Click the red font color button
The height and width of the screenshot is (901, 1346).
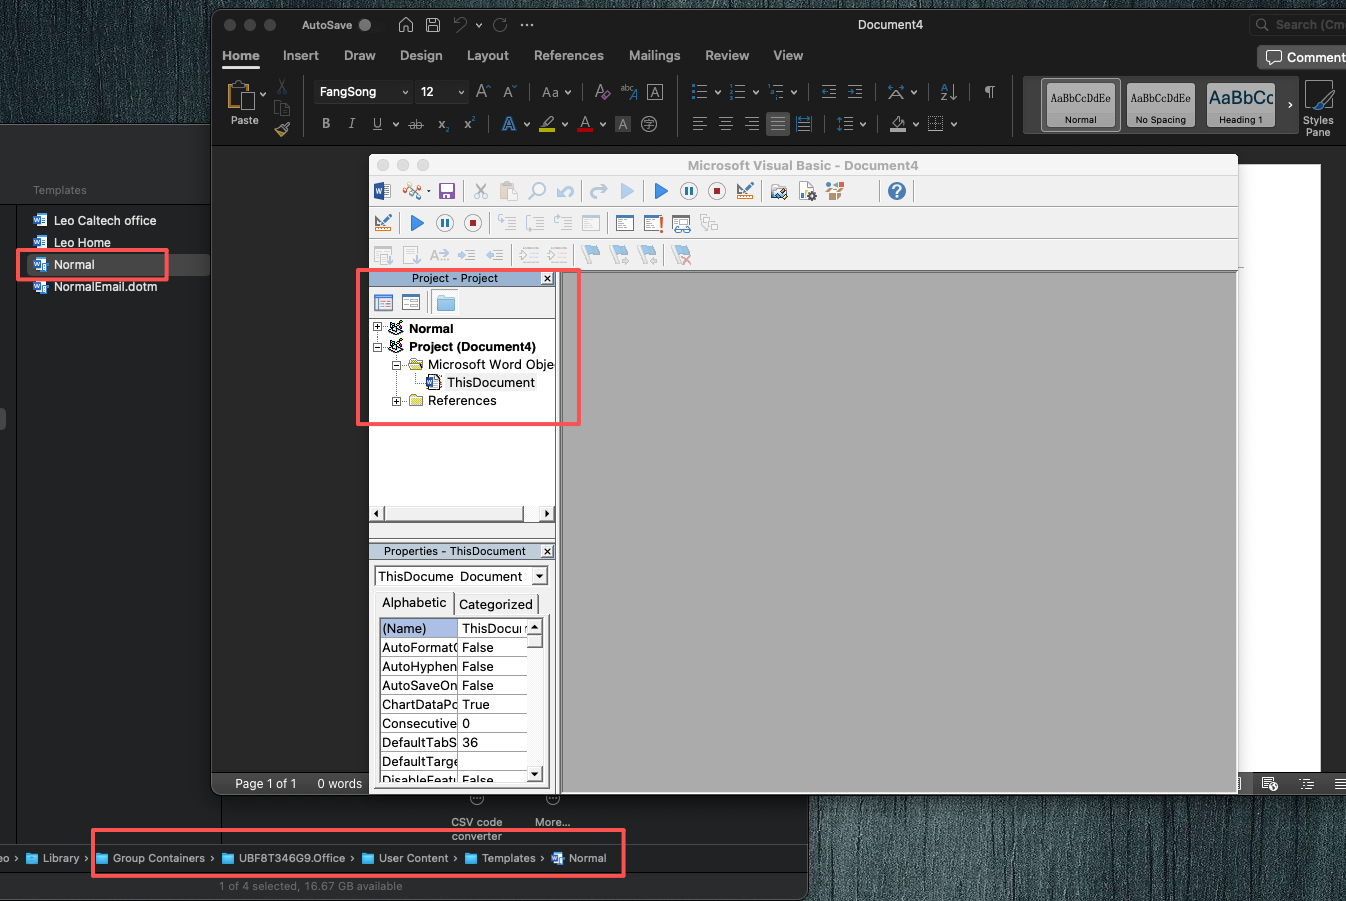point(586,124)
